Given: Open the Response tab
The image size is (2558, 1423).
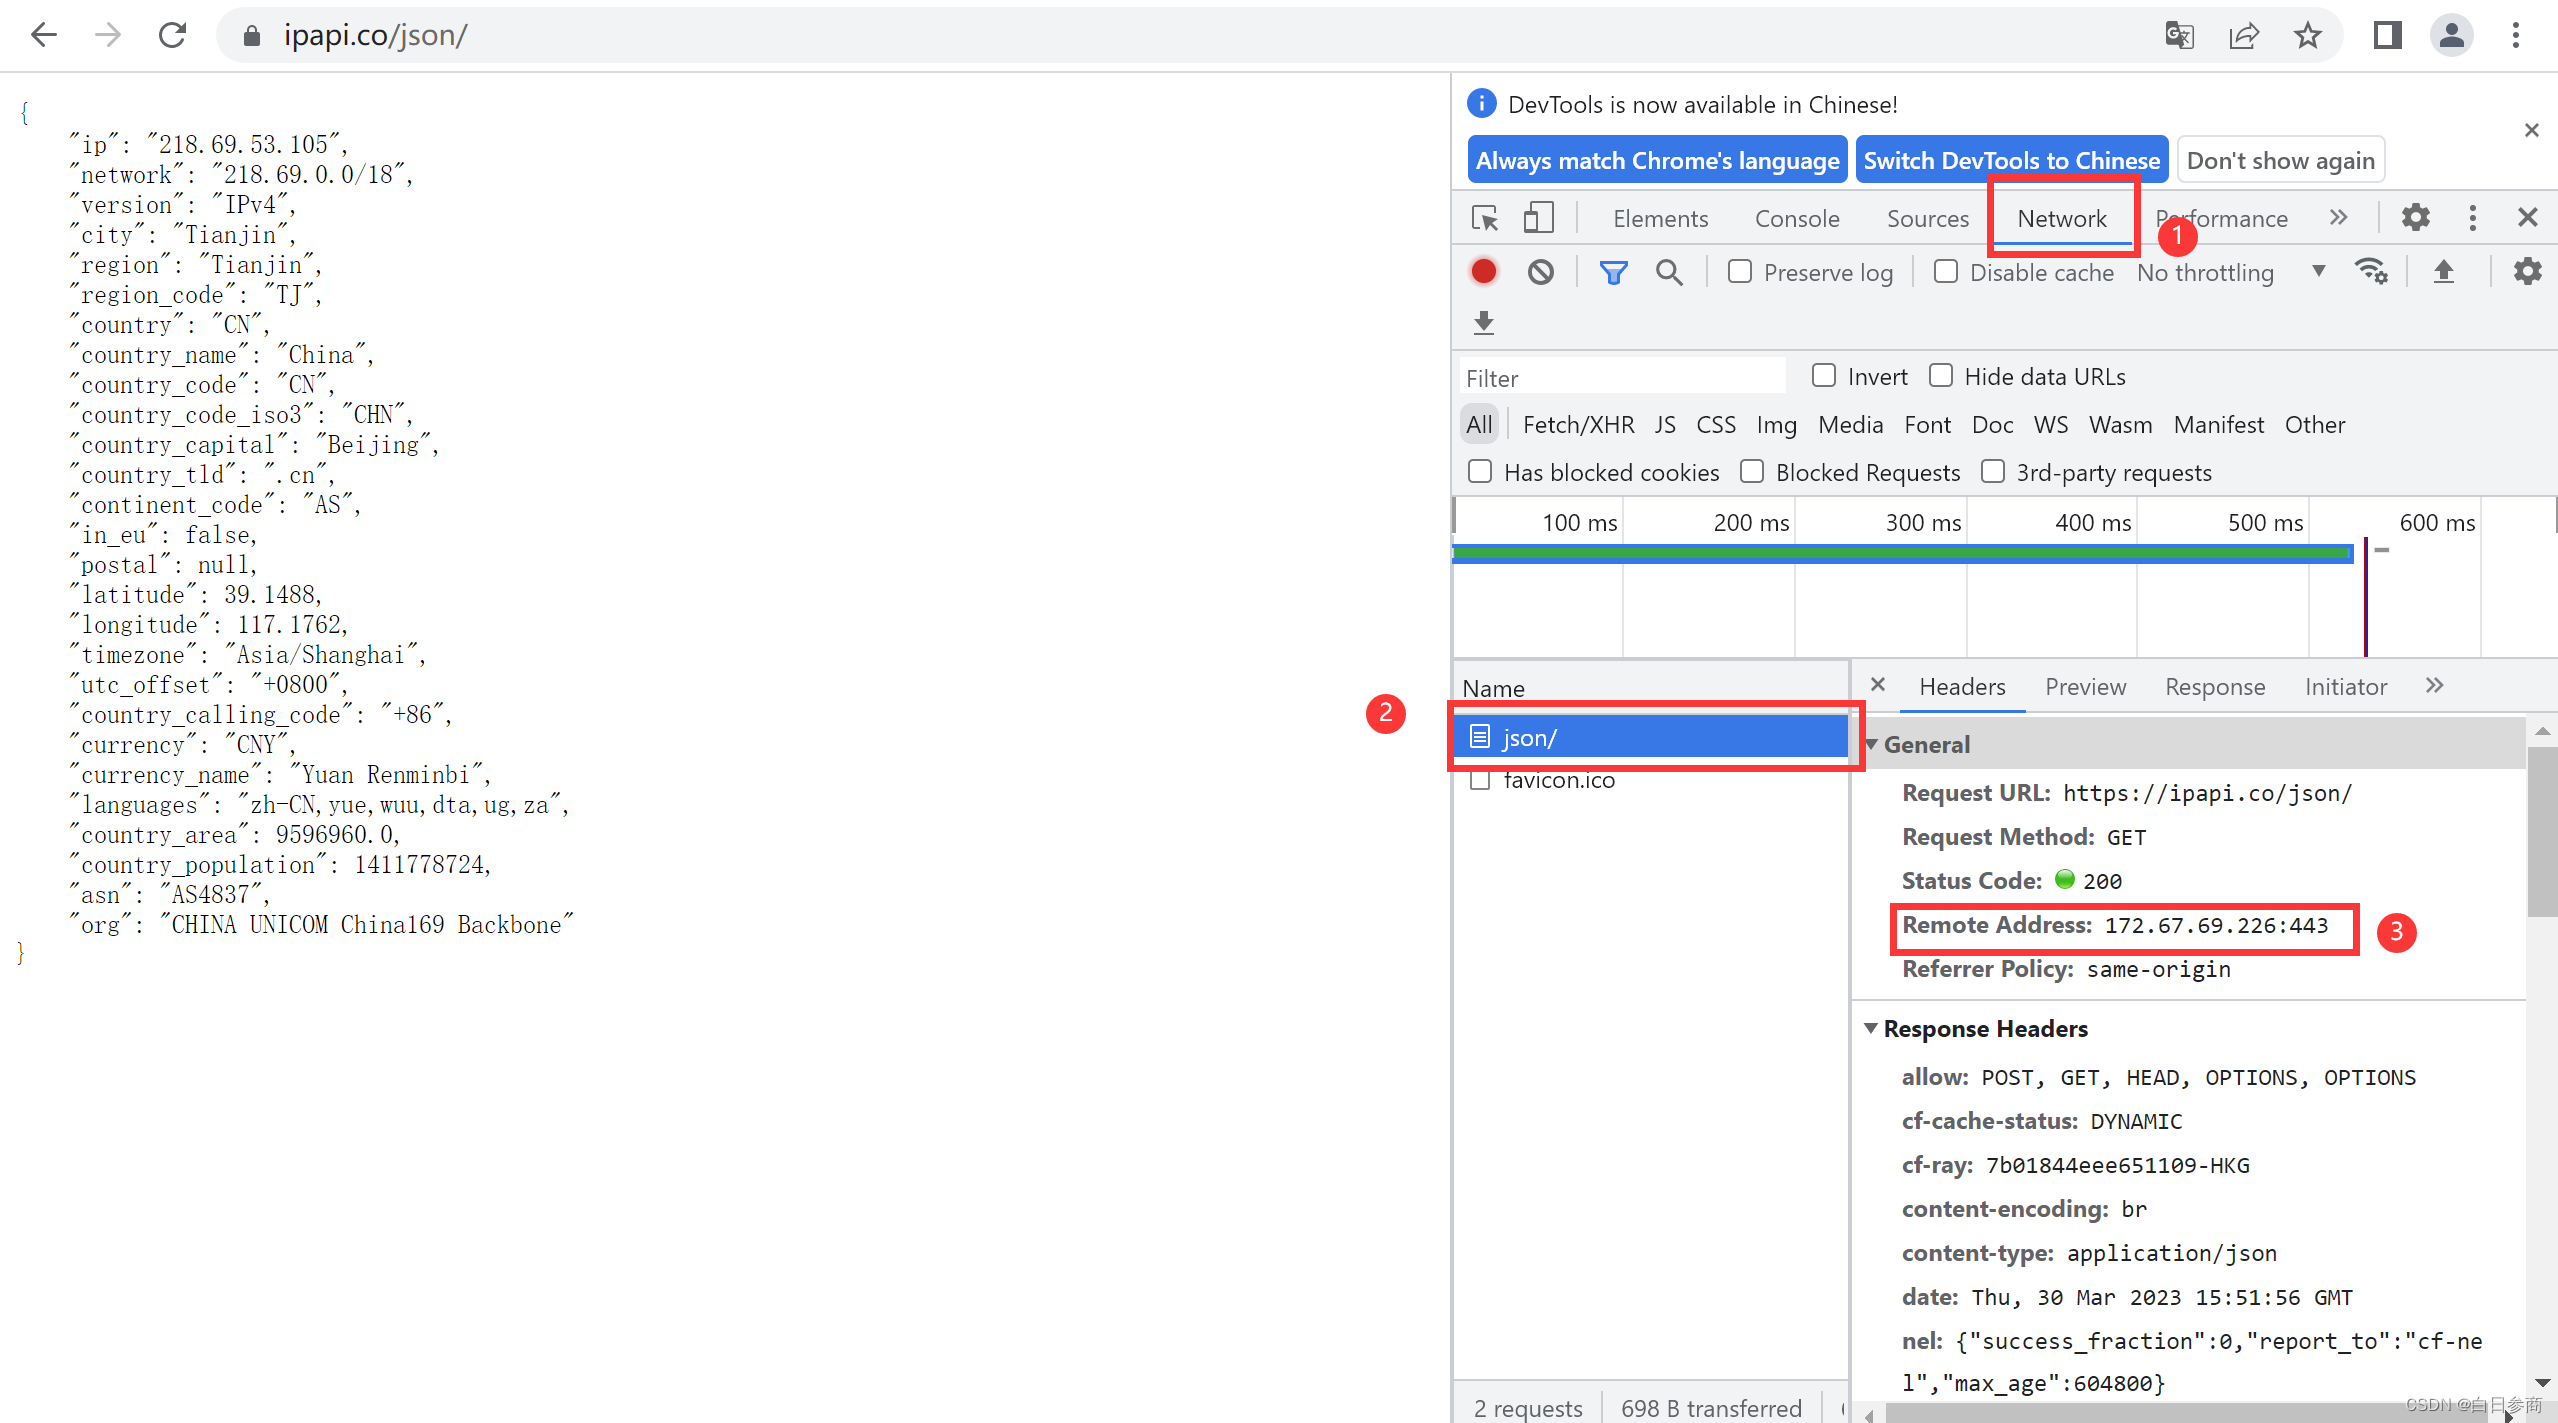Looking at the screenshot, I should click(x=2215, y=687).
